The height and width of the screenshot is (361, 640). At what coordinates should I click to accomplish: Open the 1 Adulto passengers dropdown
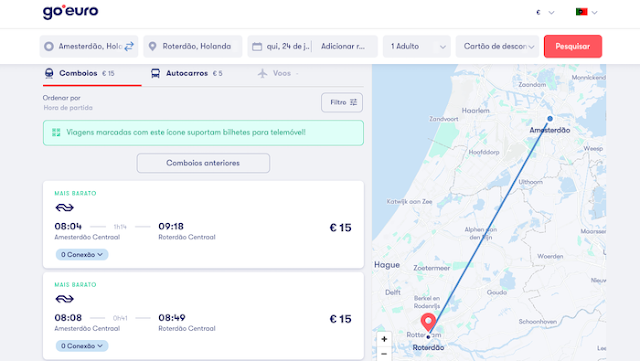[x=417, y=47]
